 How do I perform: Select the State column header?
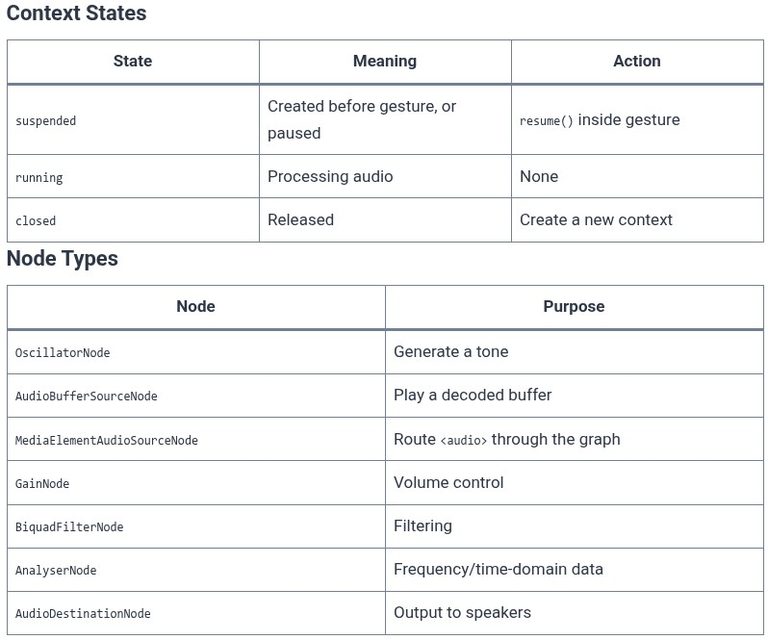tap(133, 61)
